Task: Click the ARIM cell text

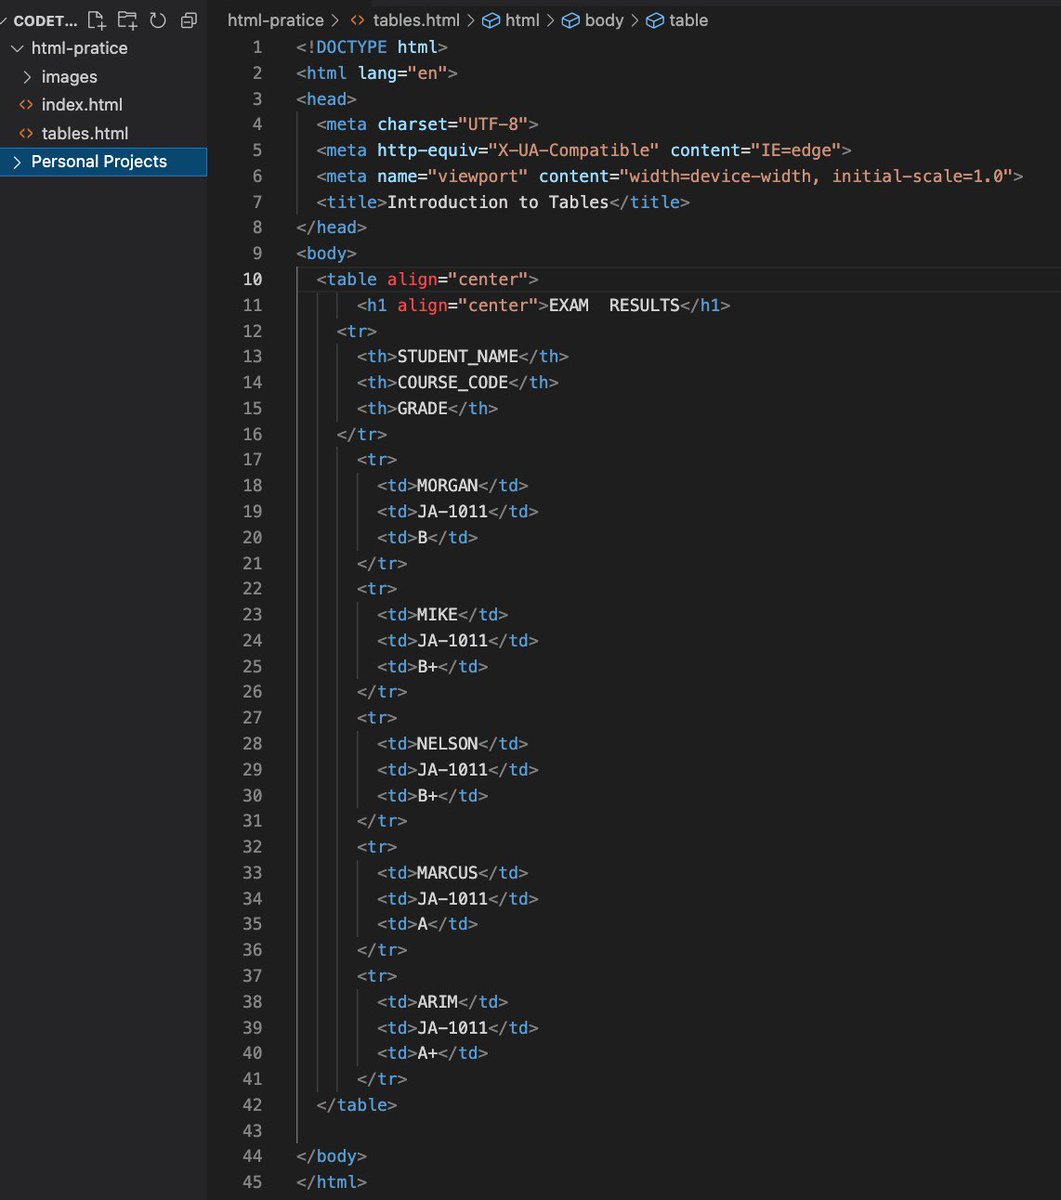Action: tap(437, 1001)
